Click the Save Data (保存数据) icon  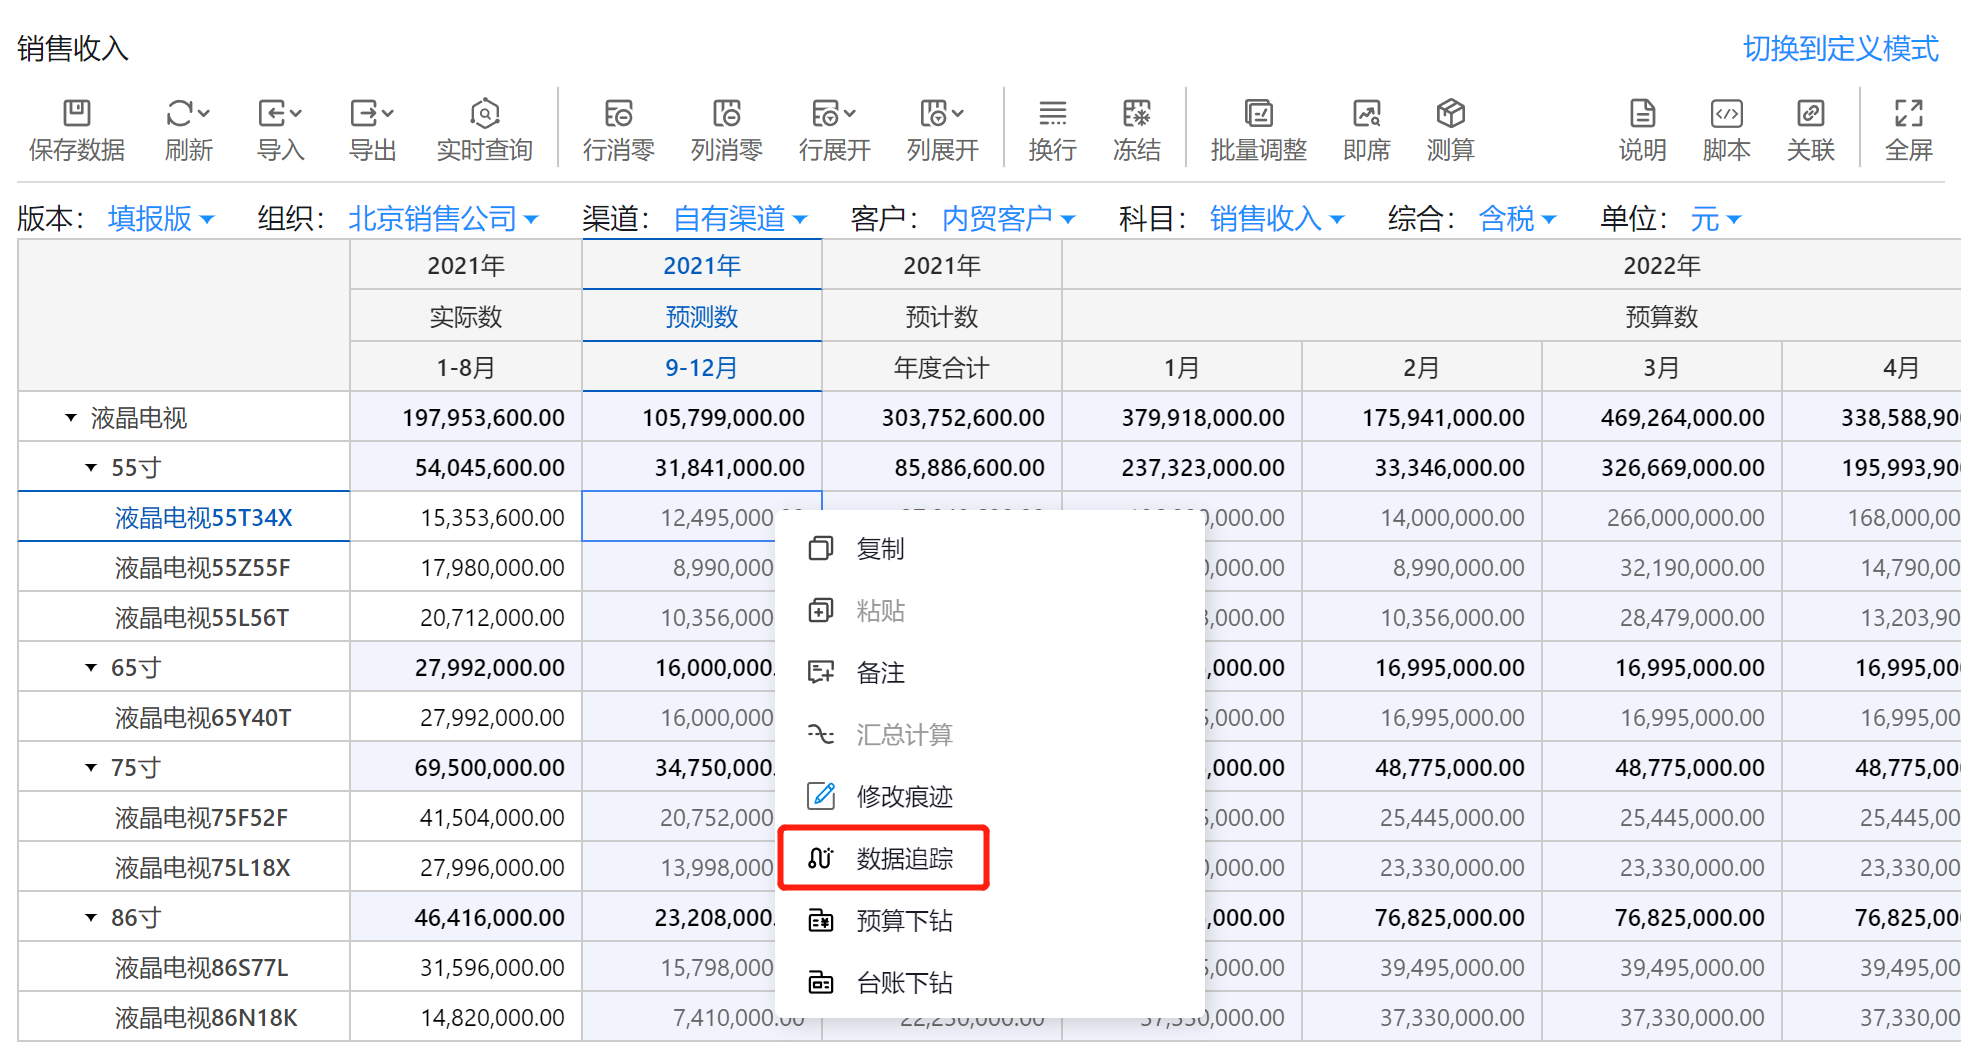click(76, 114)
